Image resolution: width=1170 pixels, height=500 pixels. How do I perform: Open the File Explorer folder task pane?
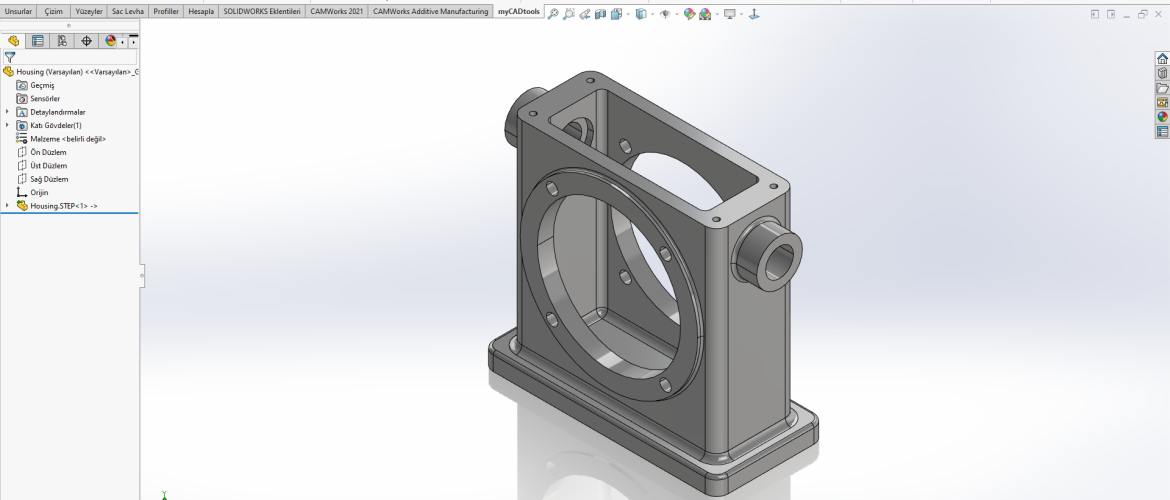[1162, 88]
